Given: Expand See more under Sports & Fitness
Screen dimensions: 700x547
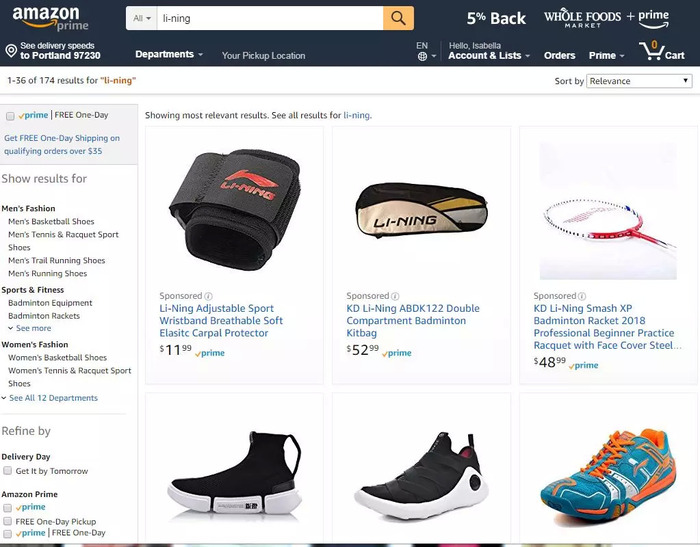Looking at the screenshot, I should tap(29, 328).
